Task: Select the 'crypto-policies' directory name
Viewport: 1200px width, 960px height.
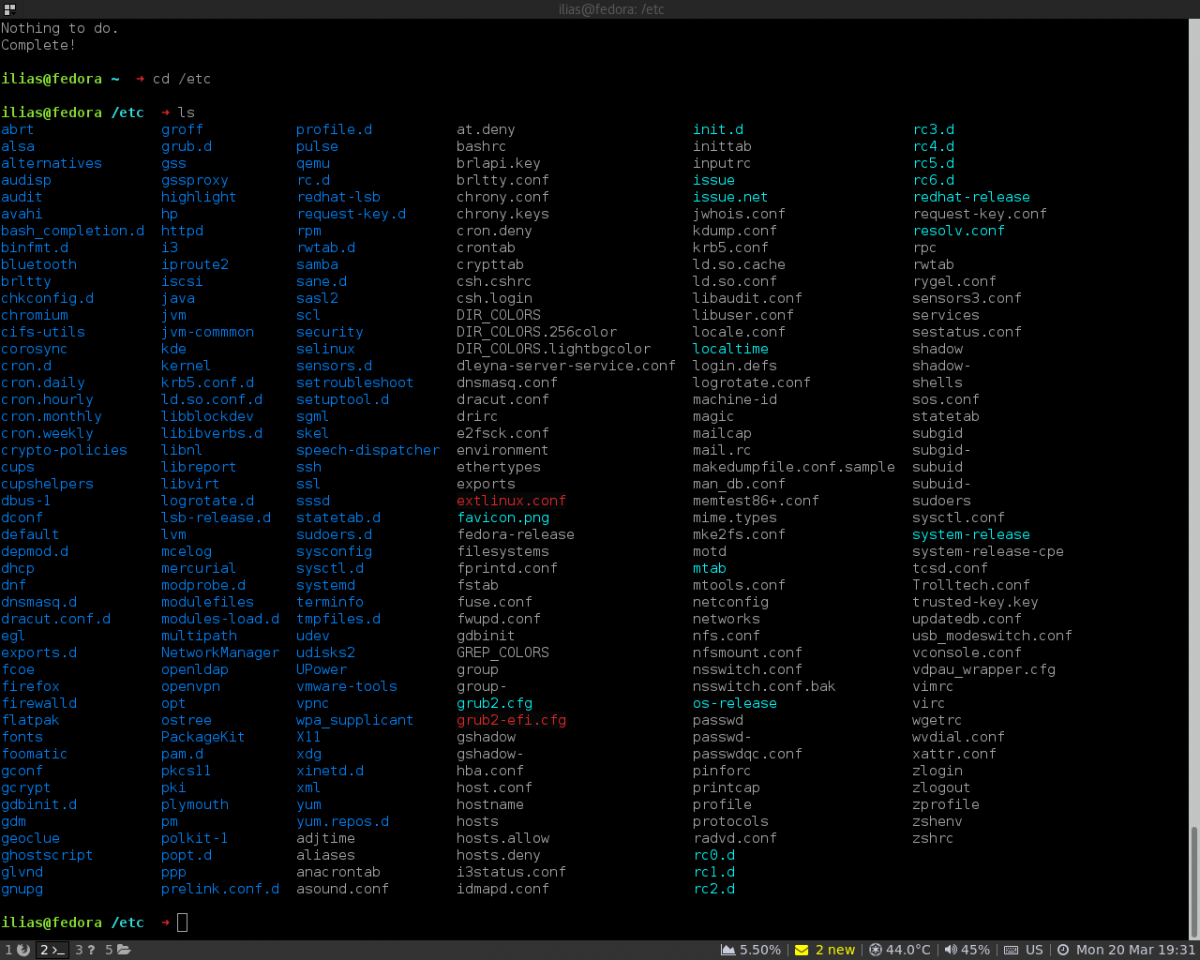Action: (x=64, y=450)
